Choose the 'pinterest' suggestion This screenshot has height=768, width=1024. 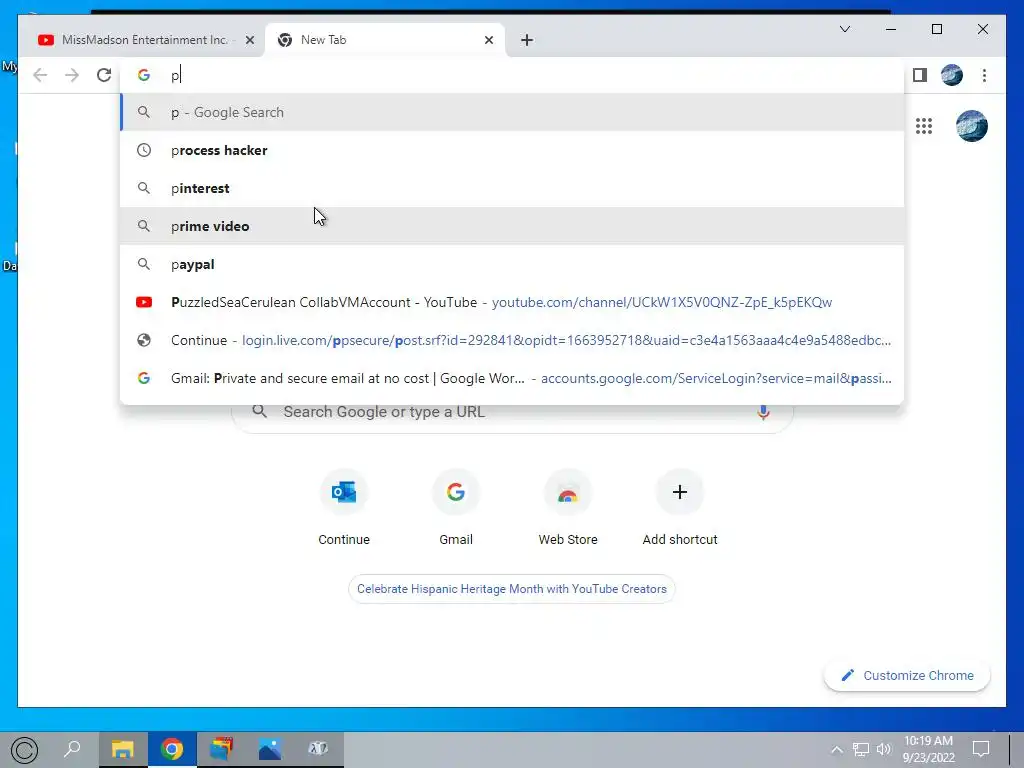(x=512, y=188)
